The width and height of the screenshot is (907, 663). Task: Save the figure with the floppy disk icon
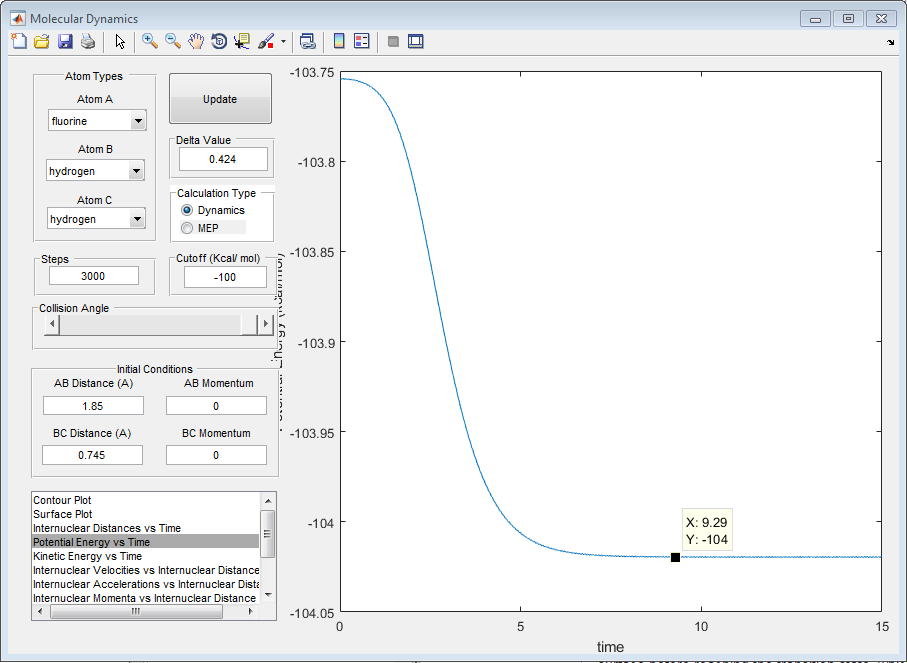pyautogui.click(x=65, y=41)
